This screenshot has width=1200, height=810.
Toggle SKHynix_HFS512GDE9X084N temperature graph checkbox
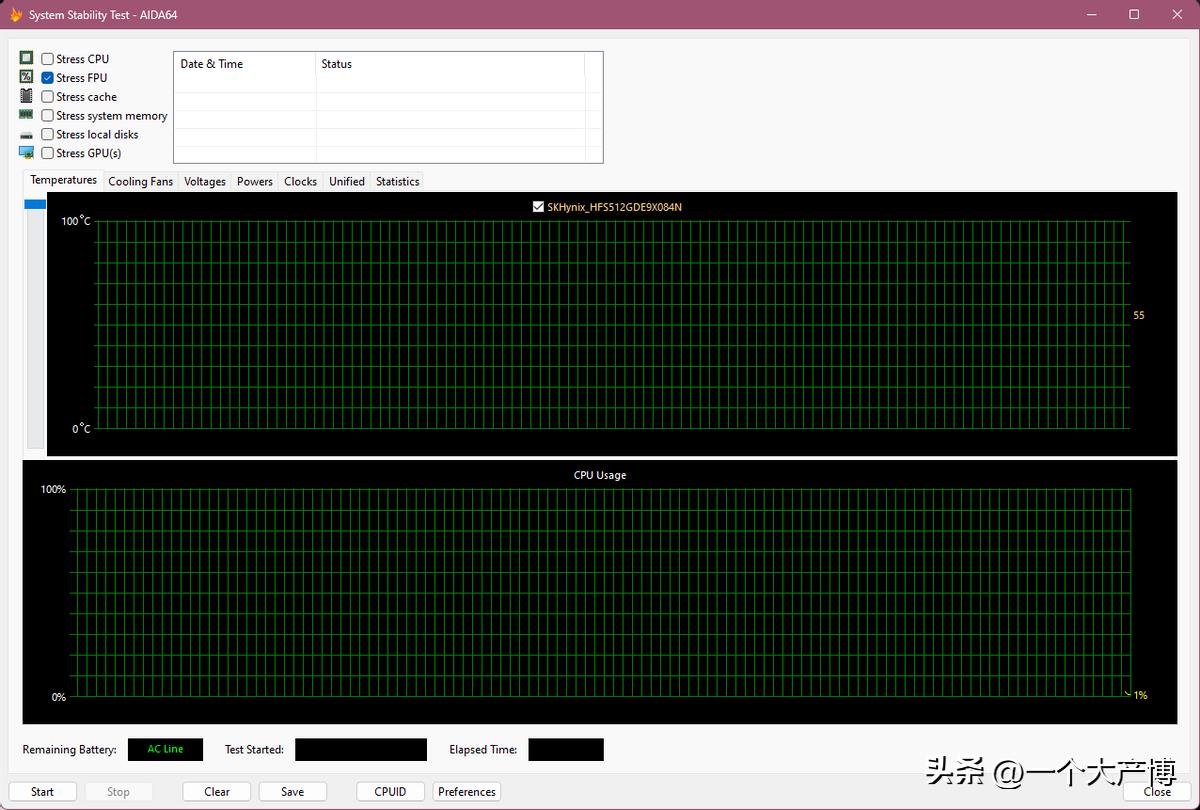(x=539, y=207)
